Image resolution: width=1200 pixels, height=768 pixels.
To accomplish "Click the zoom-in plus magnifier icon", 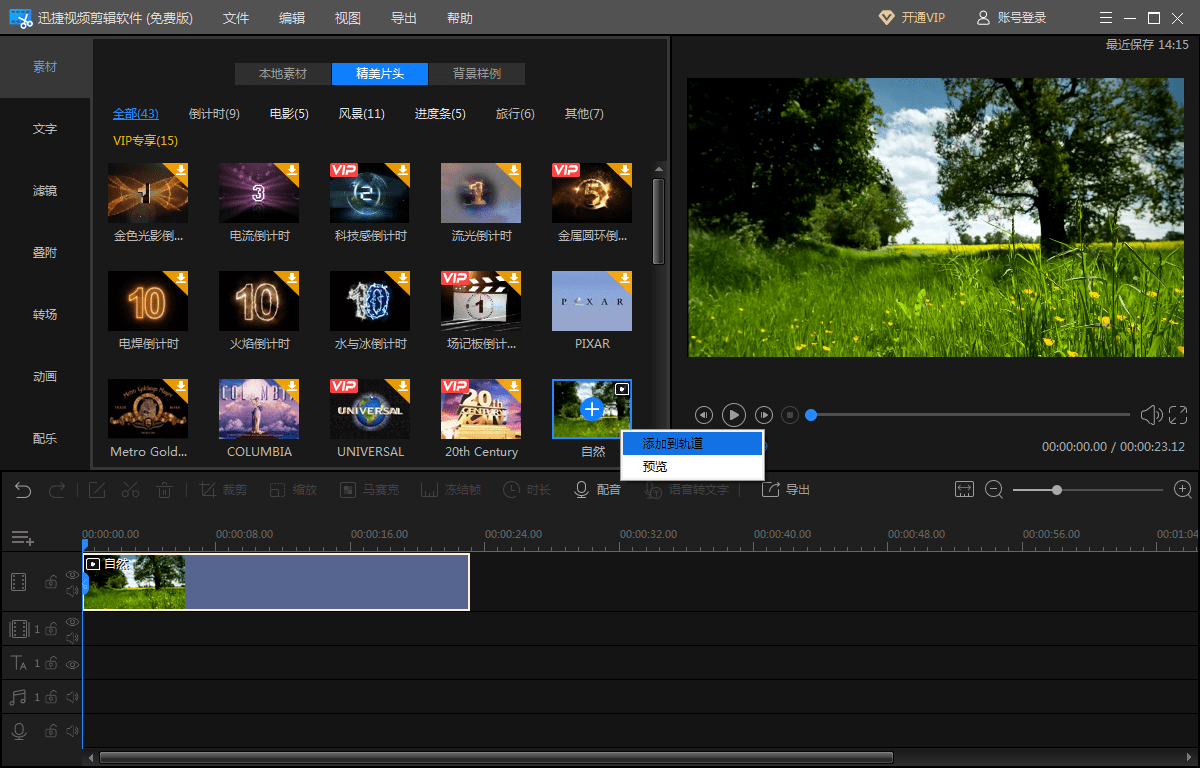I will click(x=1183, y=489).
